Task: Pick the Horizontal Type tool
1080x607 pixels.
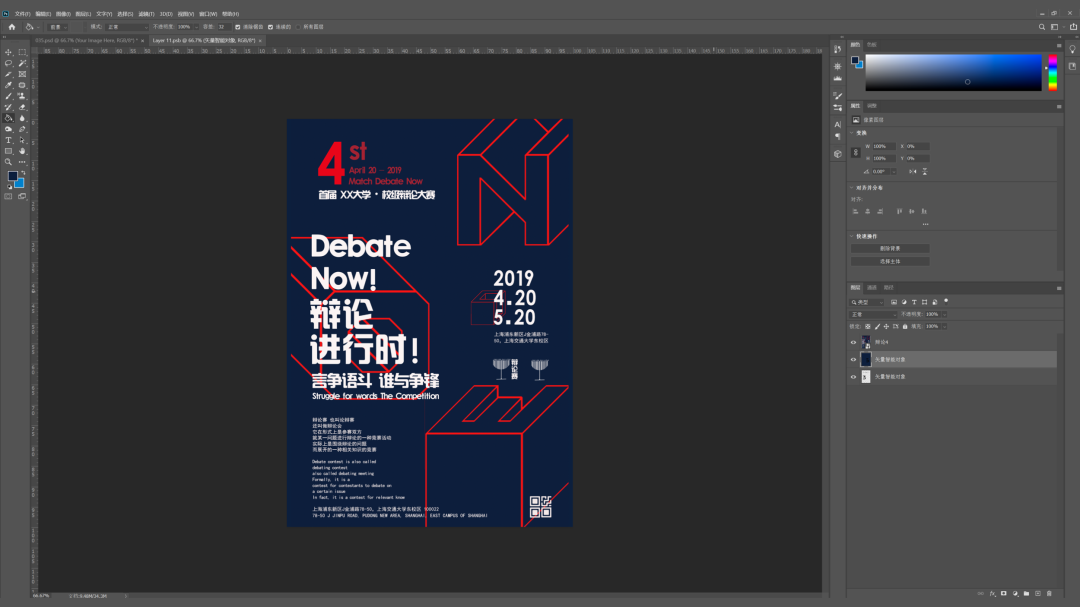Action: pos(9,140)
